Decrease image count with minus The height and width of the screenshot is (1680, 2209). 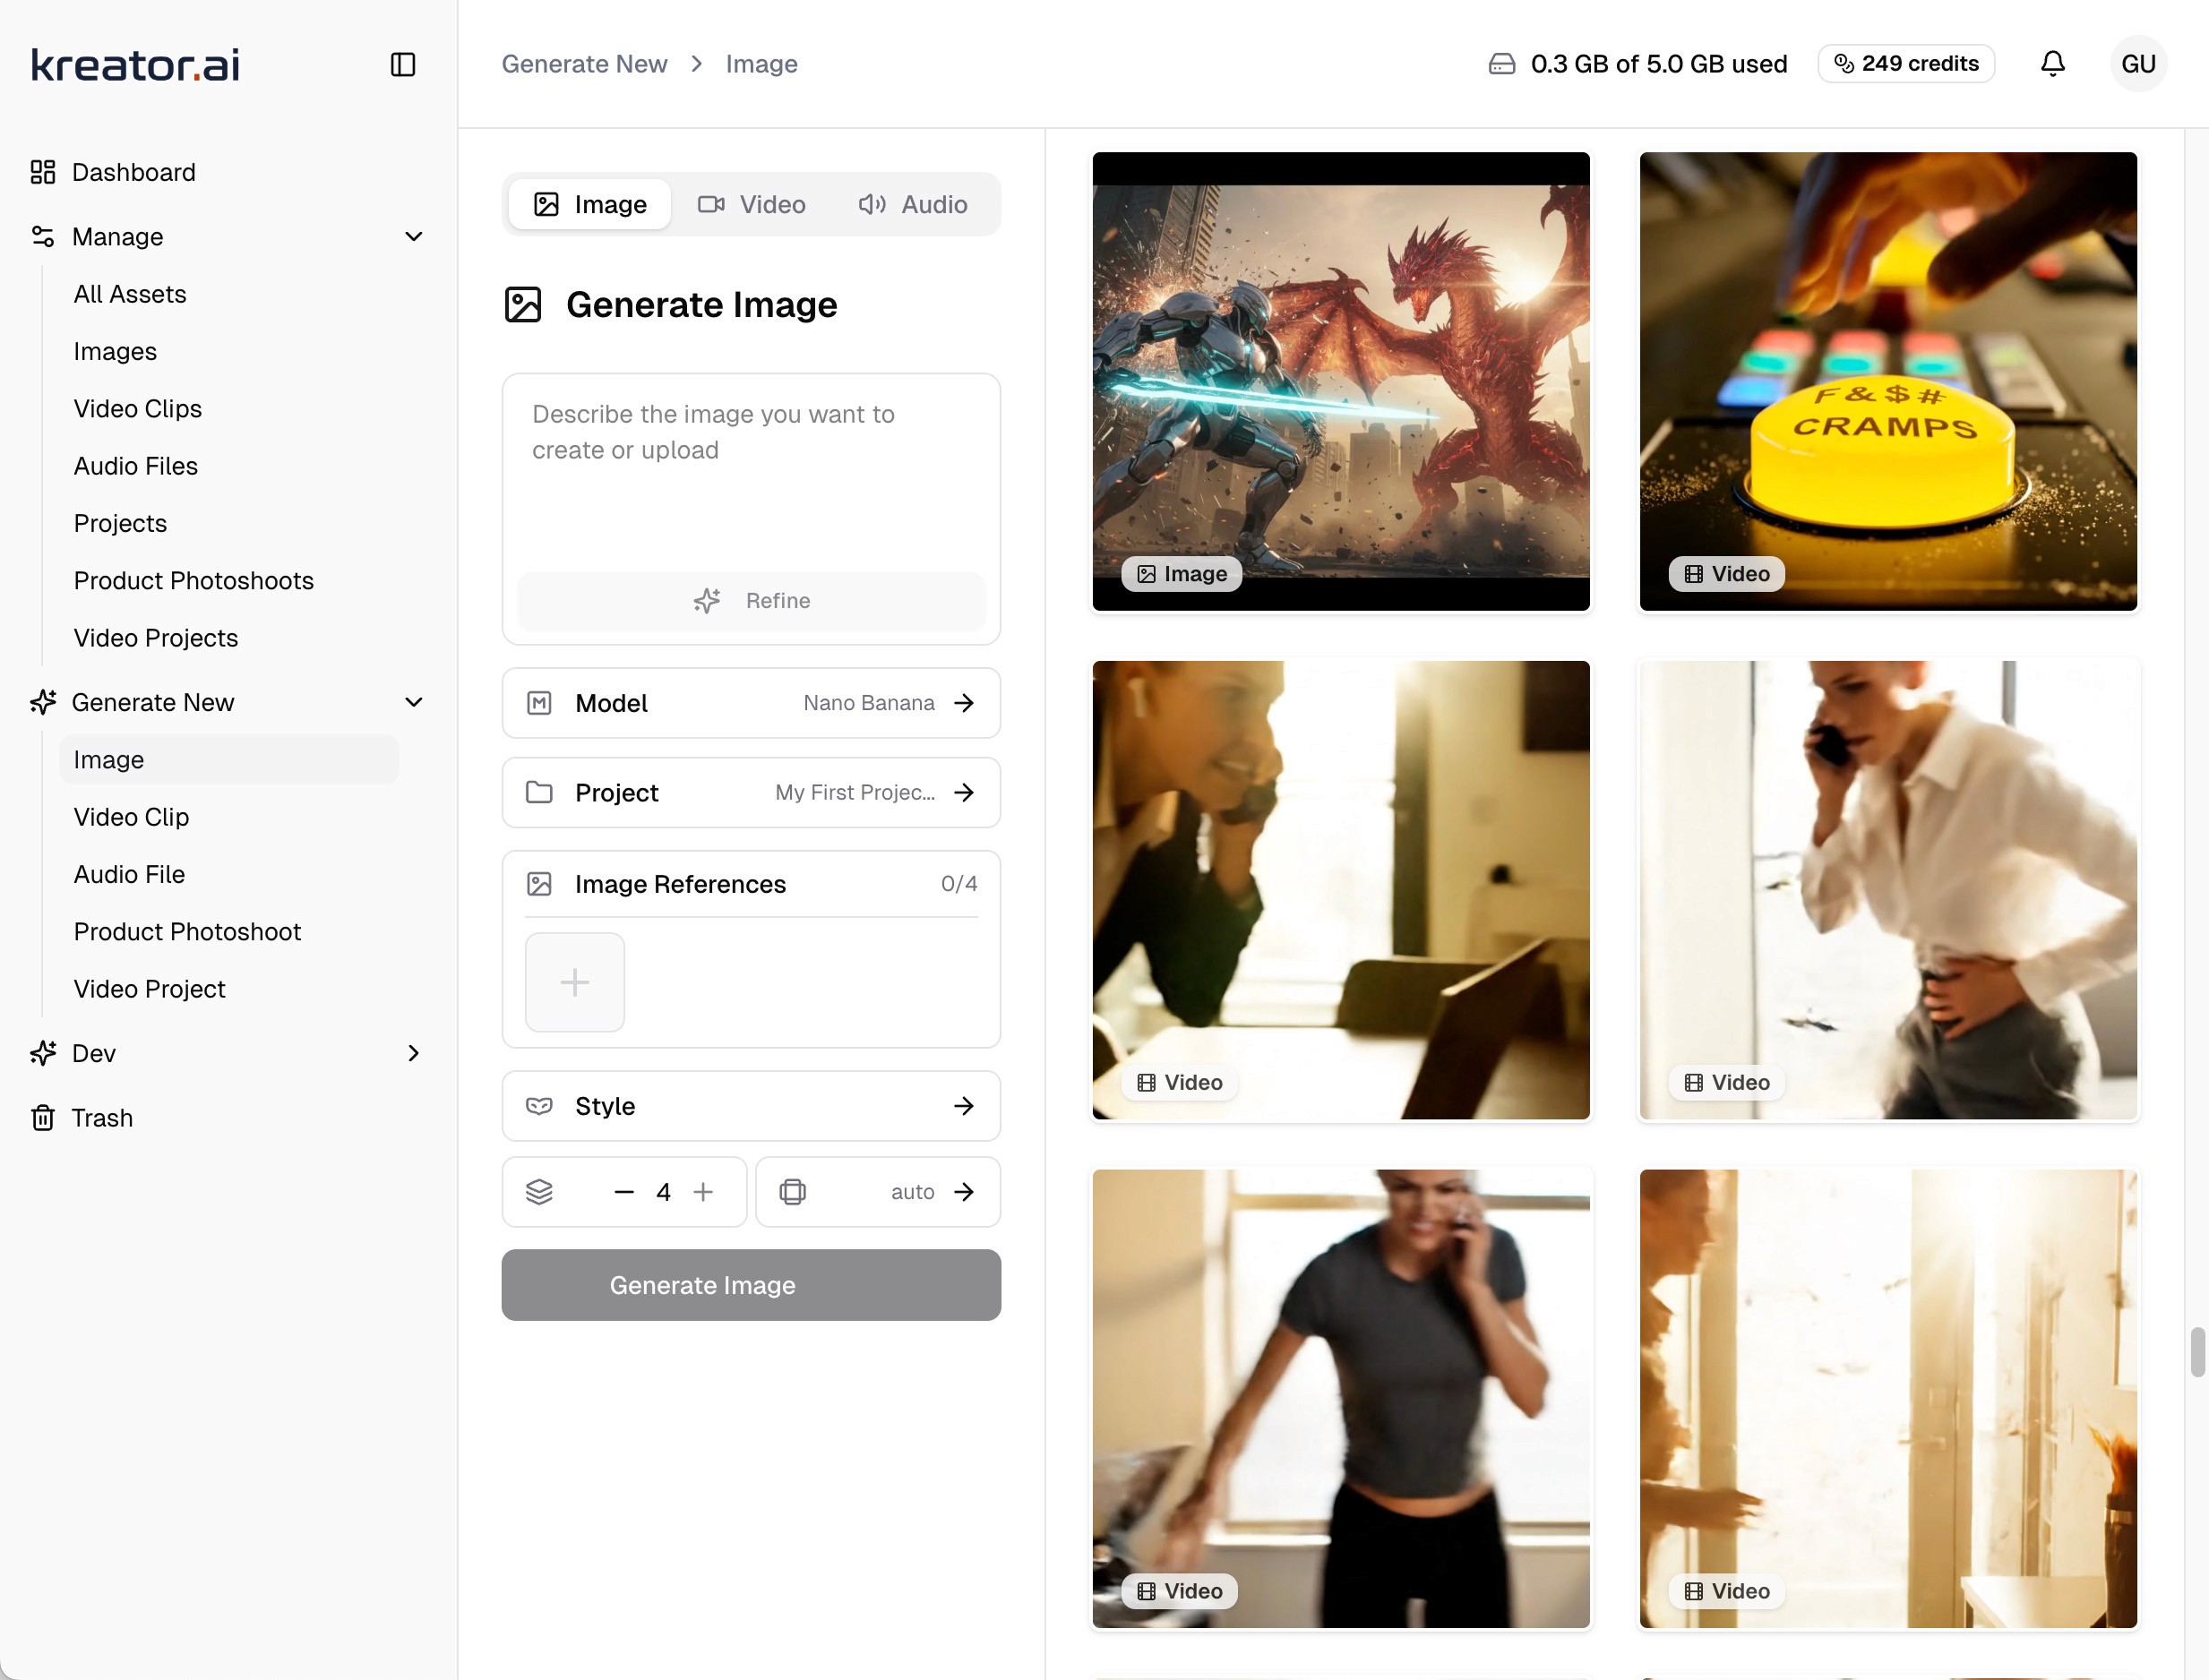[624, 1192]
